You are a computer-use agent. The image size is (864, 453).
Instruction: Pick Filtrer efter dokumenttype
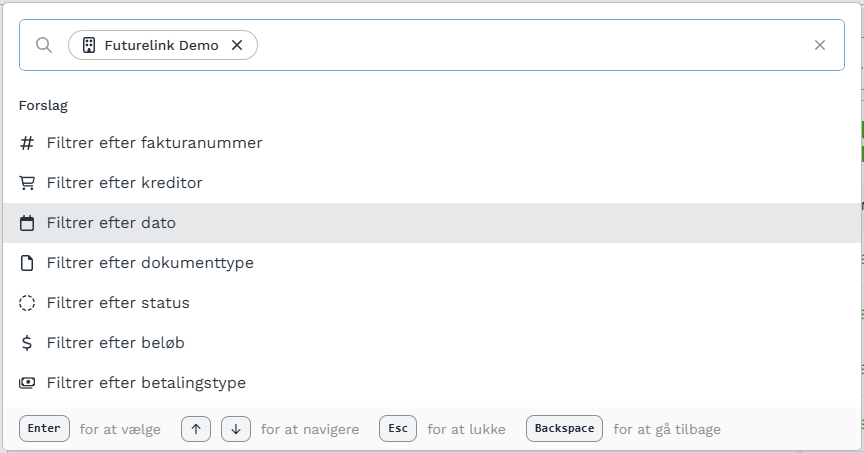click(x=432, y=263)
